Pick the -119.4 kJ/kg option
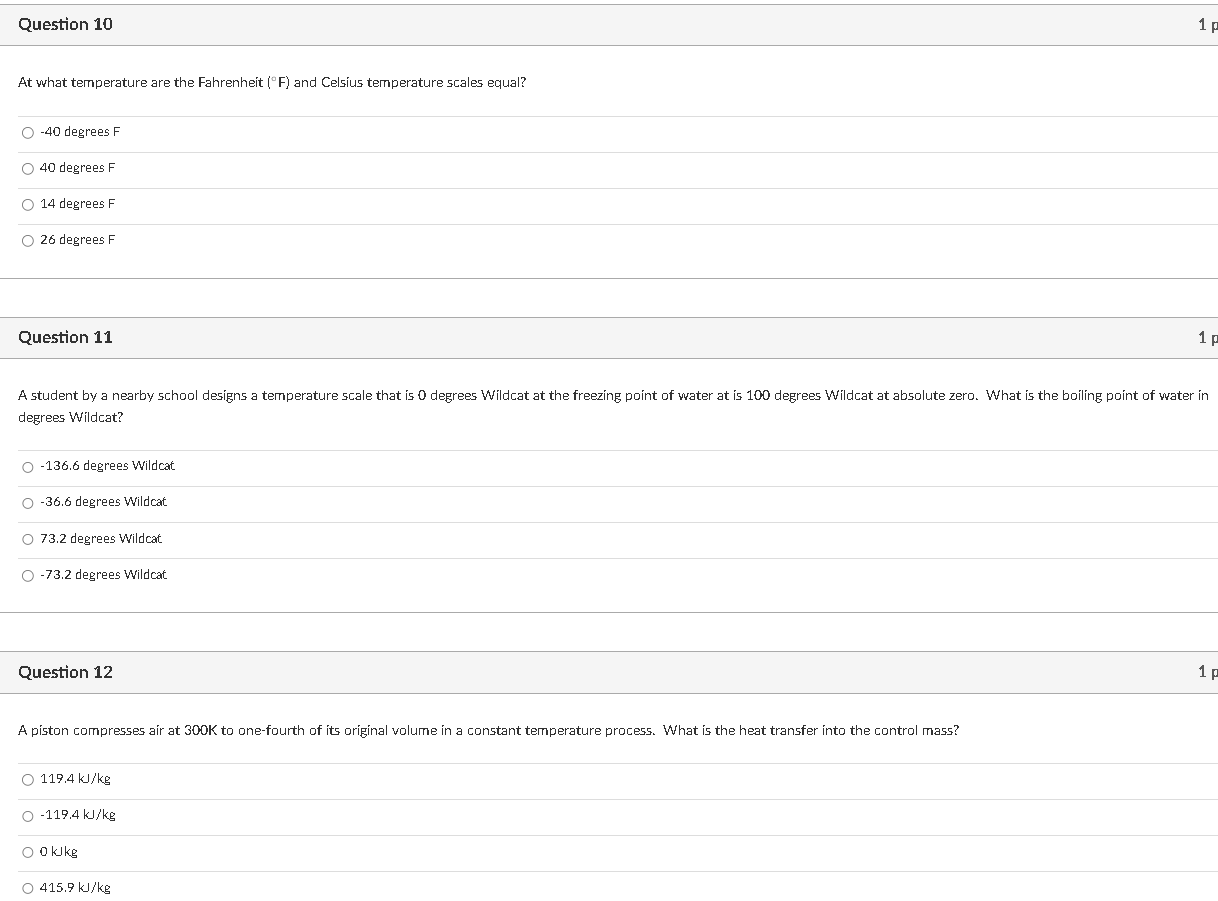 (28, 815)
